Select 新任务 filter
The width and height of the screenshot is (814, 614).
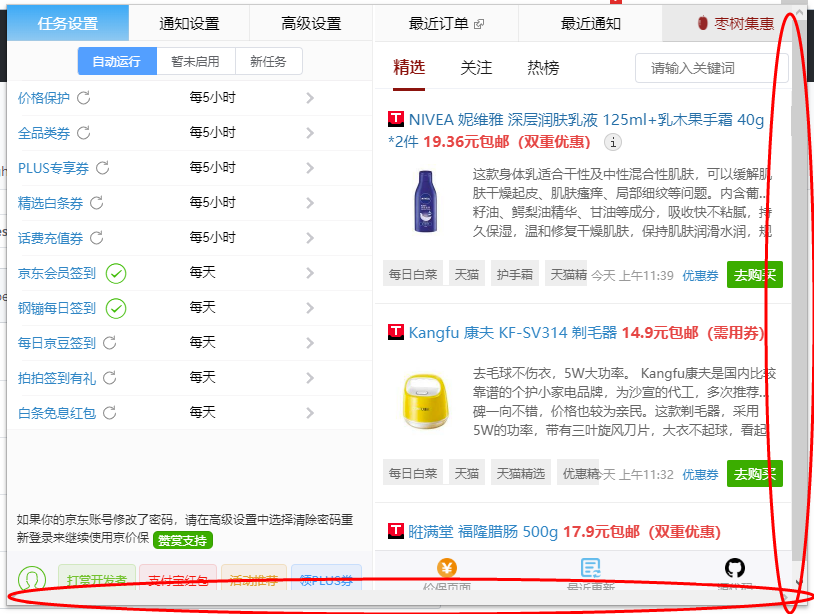click(x=268, y=61)
